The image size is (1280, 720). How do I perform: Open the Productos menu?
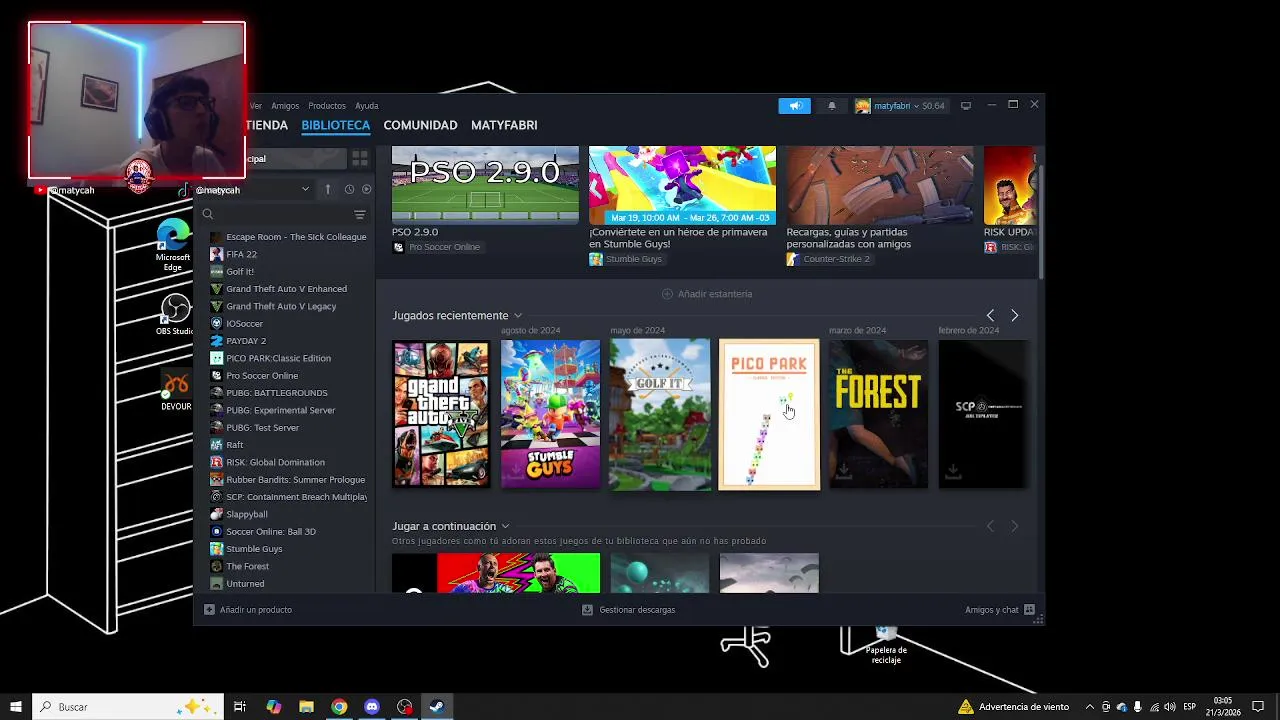pyautogui.click(x=327, y=106)
